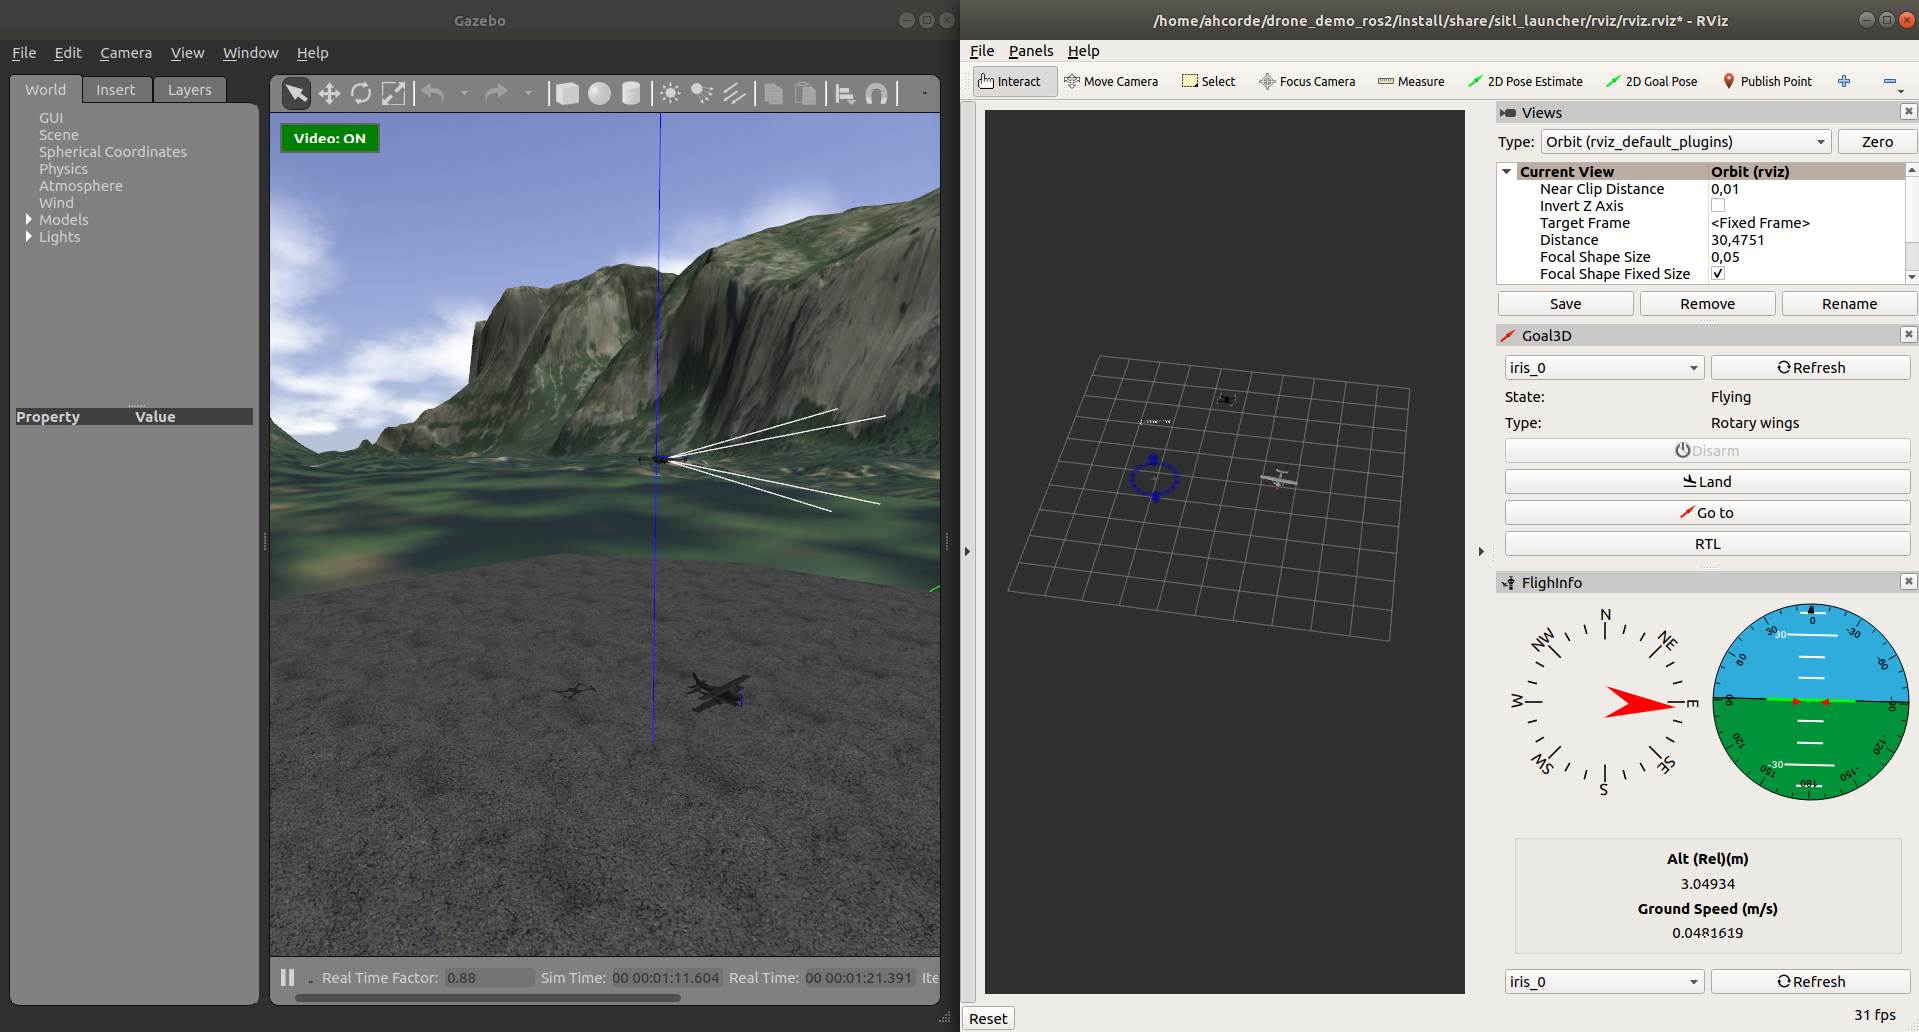Image resolution: width=1919 pixels, height=1032 pixels.
Task: Select the arrow selection mode in Gazebo toolbar
Action: (296, 93)
